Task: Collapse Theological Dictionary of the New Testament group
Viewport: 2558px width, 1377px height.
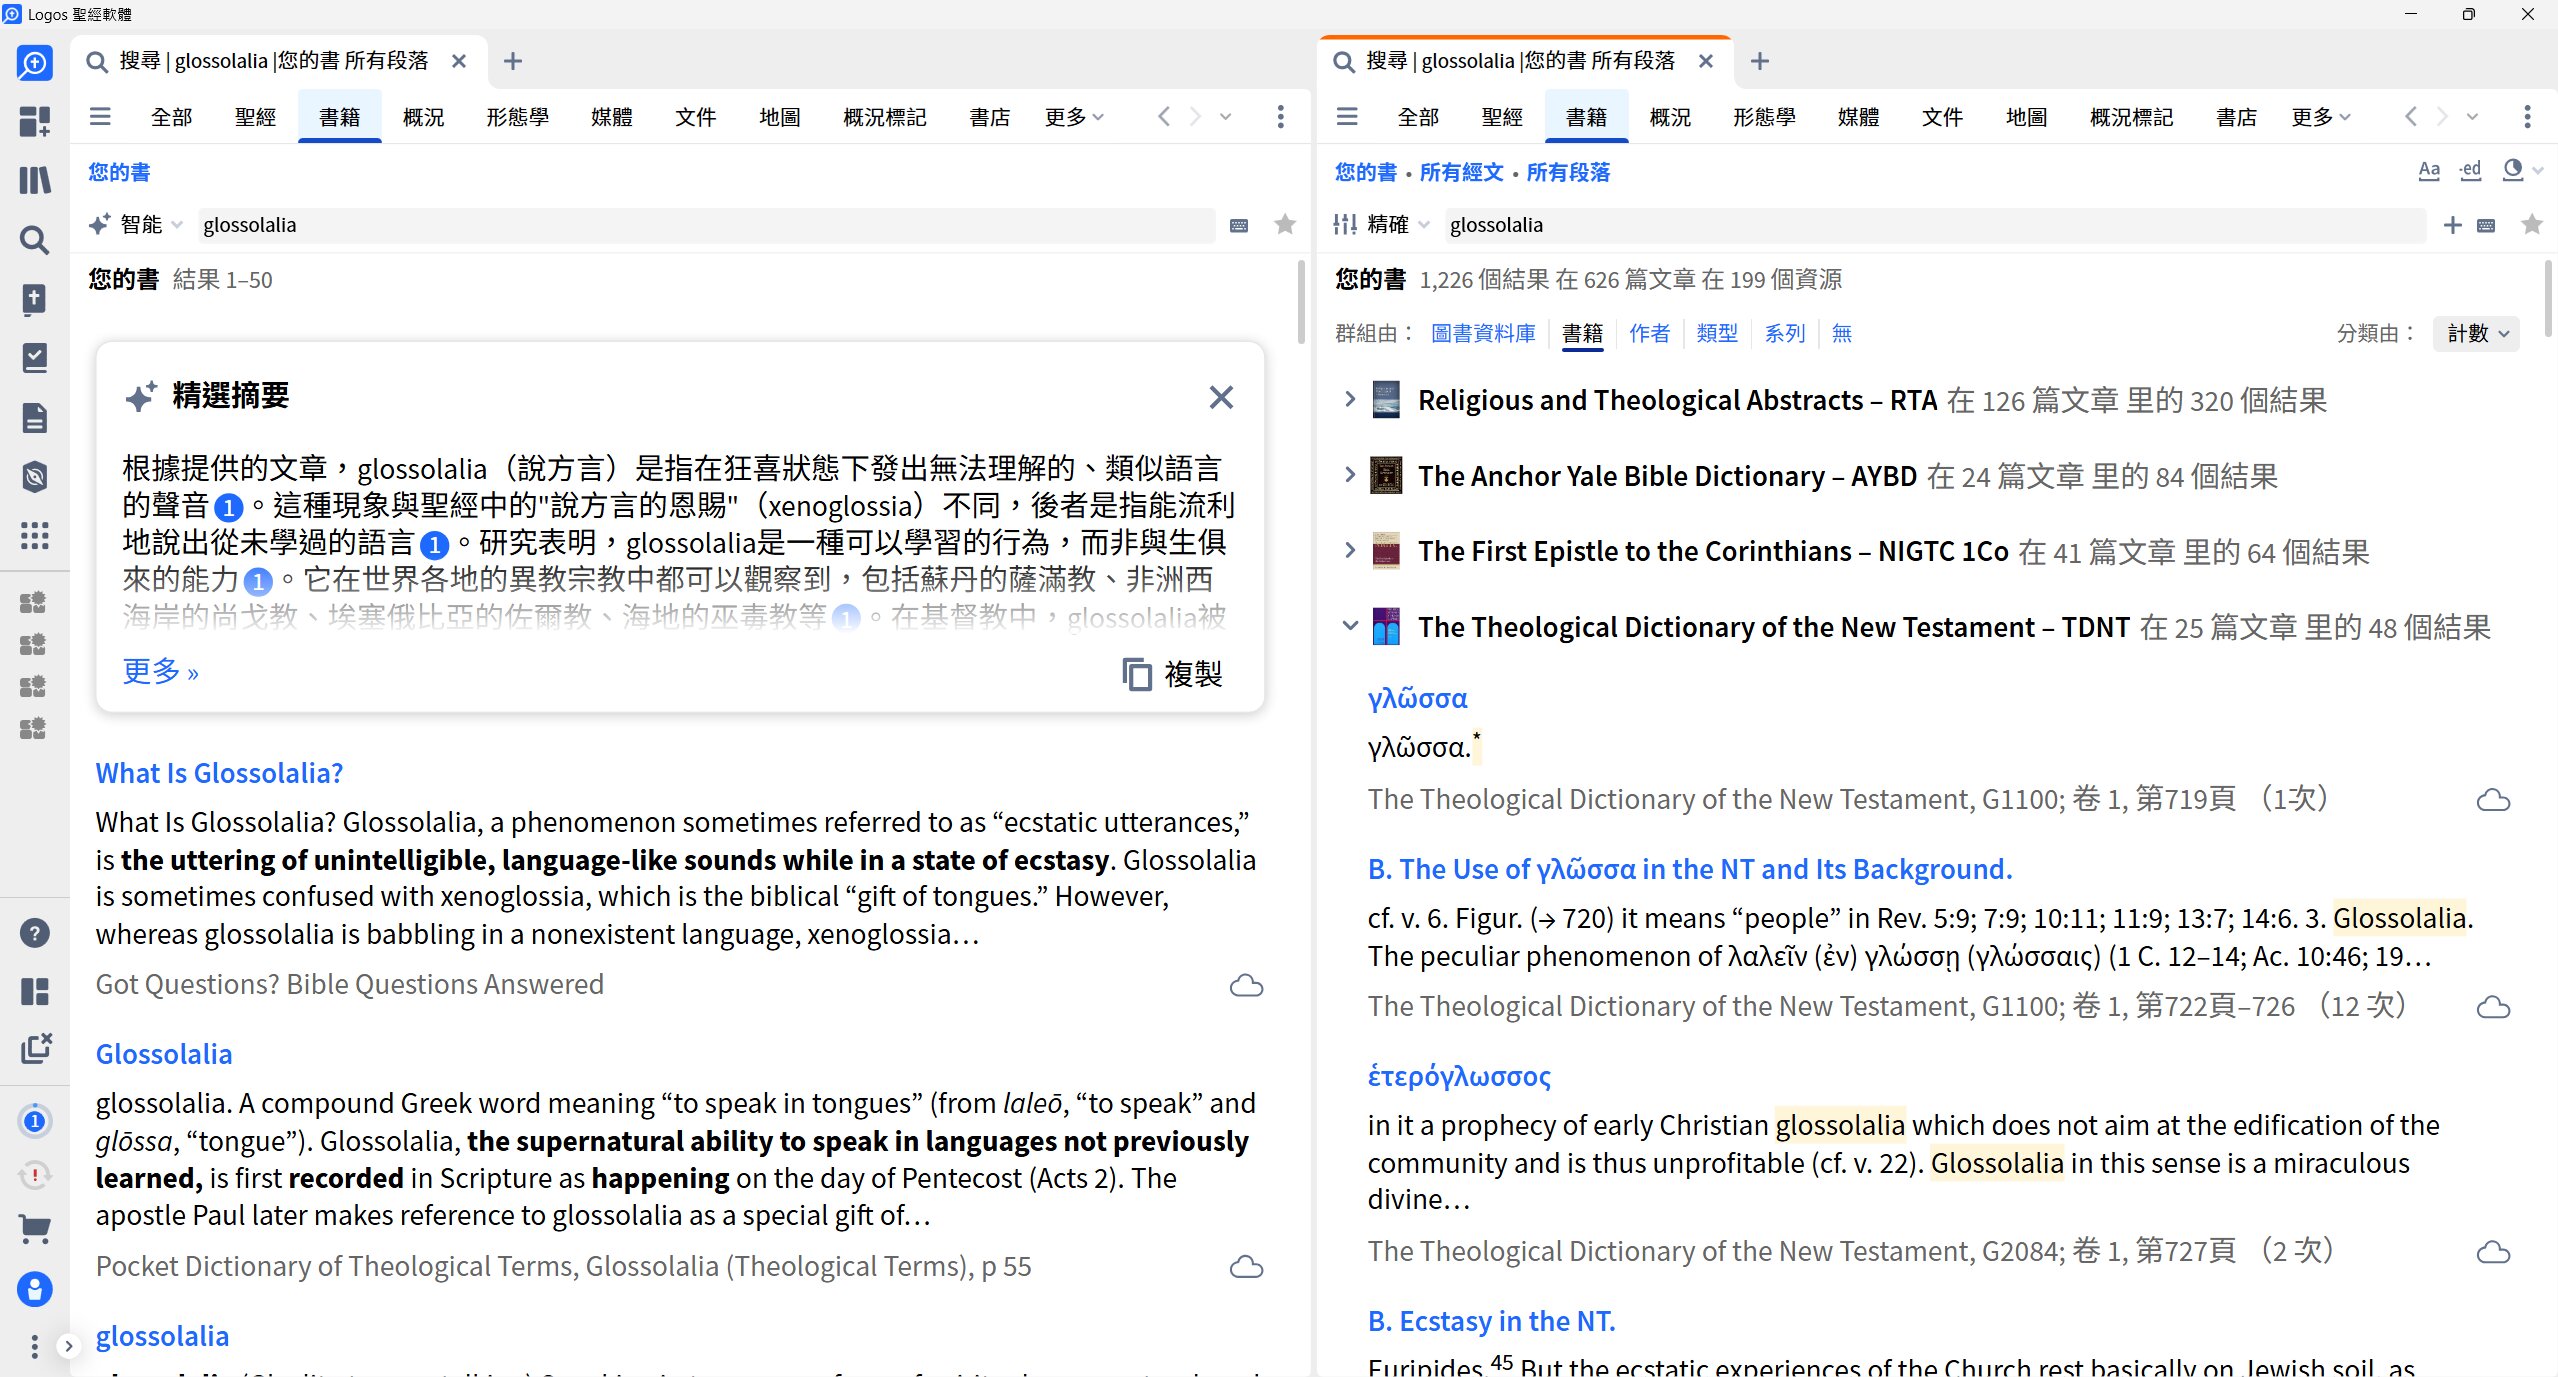Action: [x=1350, y=627]
